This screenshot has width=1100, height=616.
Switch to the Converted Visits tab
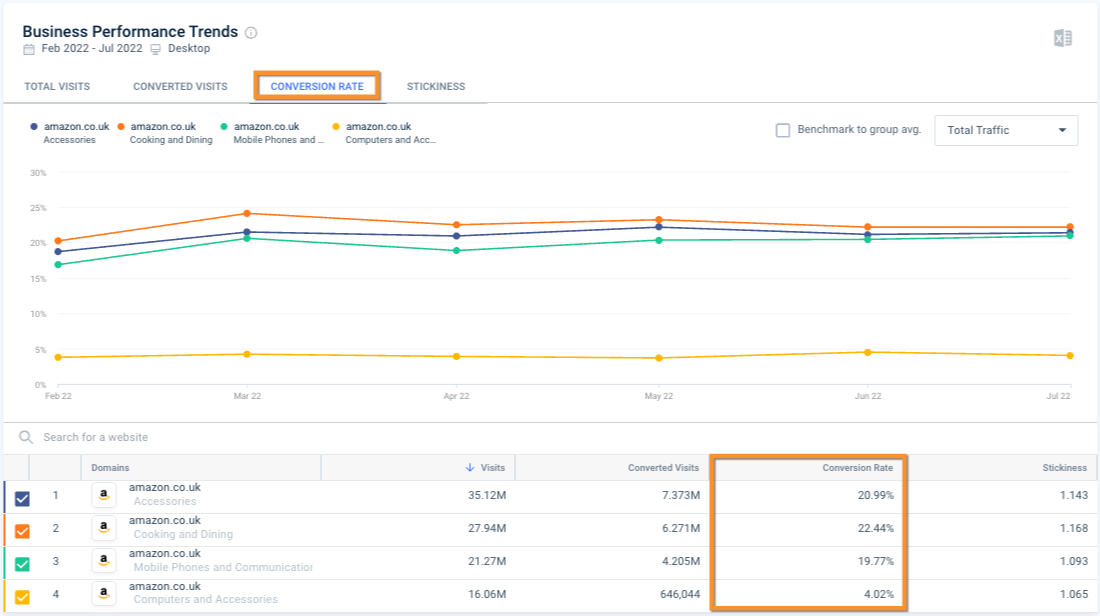tap(180, 86)
